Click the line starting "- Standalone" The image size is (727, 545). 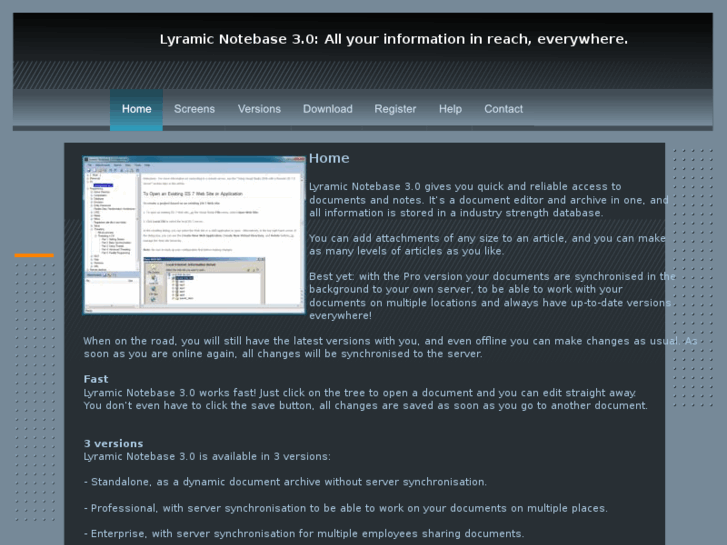285,482
